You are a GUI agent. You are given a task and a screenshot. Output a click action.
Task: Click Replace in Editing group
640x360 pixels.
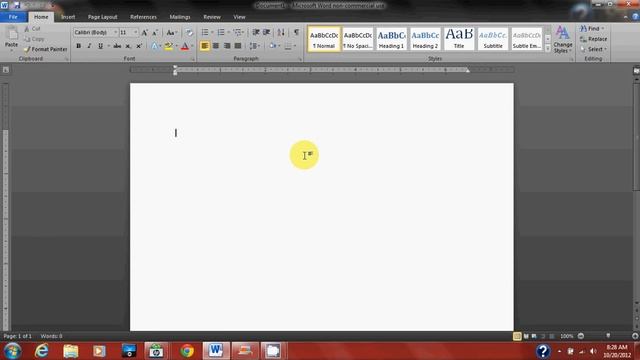(x=593, y=39)
